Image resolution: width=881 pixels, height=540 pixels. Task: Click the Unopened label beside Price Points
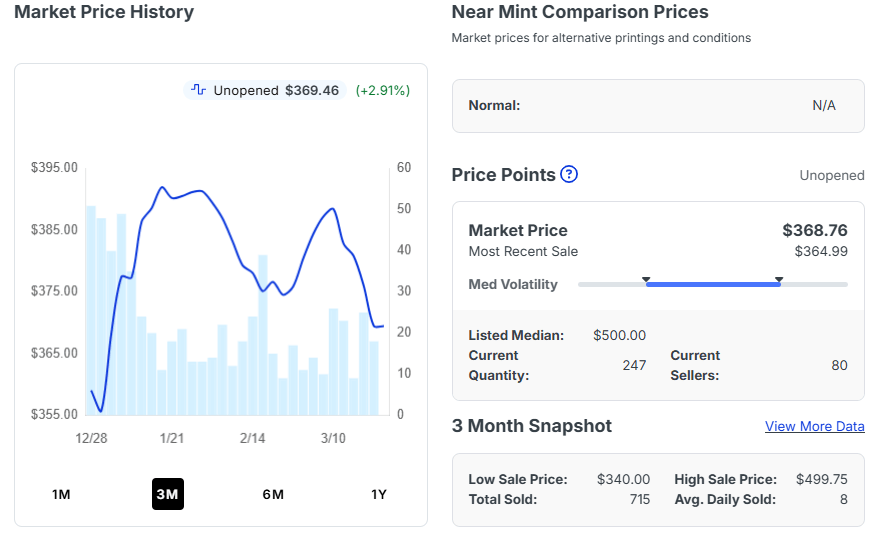[831, 175]
